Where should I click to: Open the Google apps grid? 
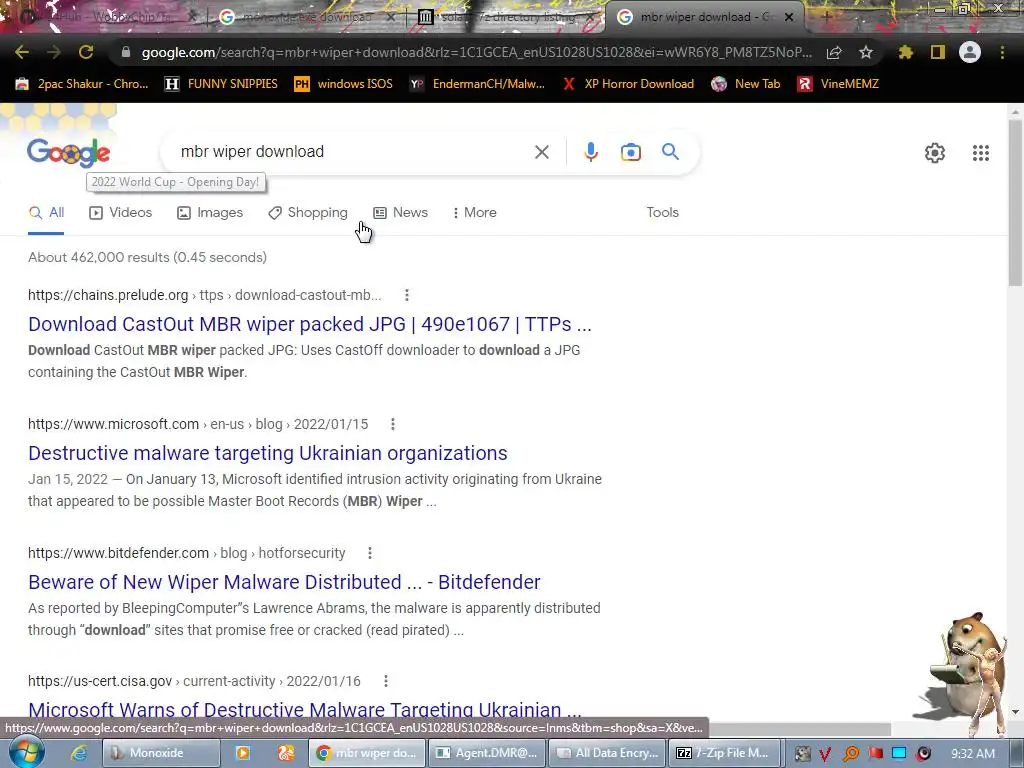[981, 153]
